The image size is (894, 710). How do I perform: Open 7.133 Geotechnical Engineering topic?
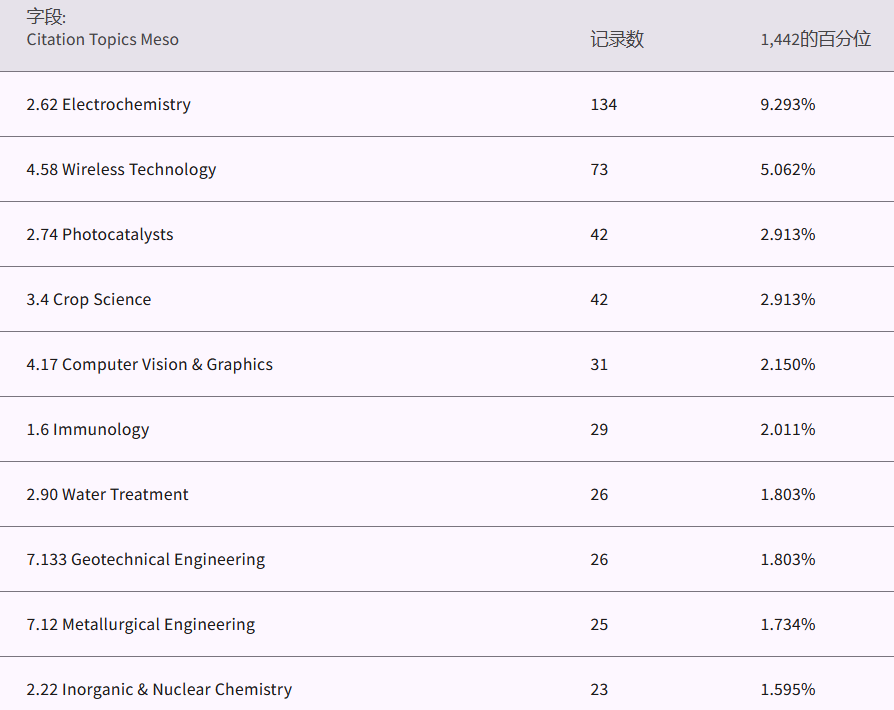click(x=146, y=560)
